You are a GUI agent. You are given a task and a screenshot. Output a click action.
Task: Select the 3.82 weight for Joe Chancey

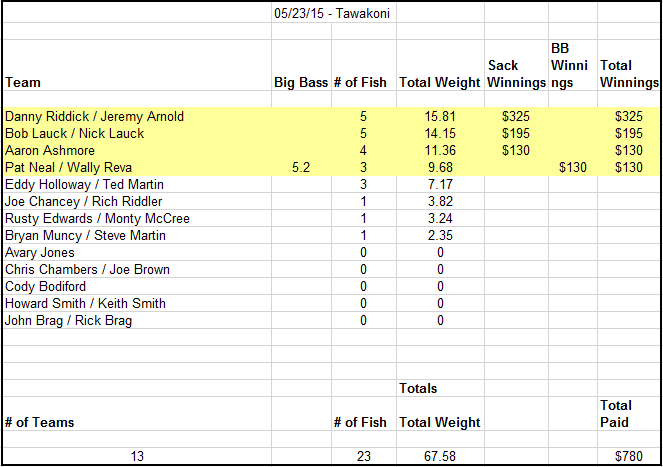click(440, 201)
